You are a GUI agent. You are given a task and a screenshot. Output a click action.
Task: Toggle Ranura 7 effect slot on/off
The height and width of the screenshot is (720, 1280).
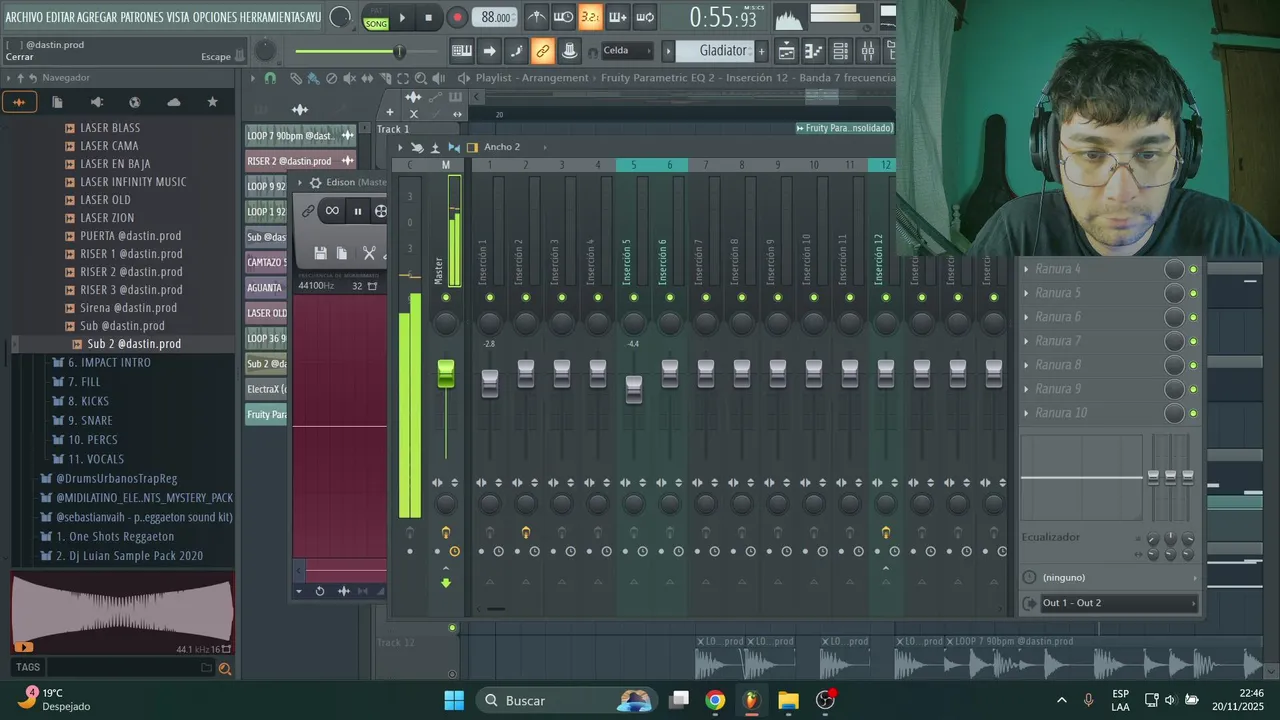[1193, 341]
